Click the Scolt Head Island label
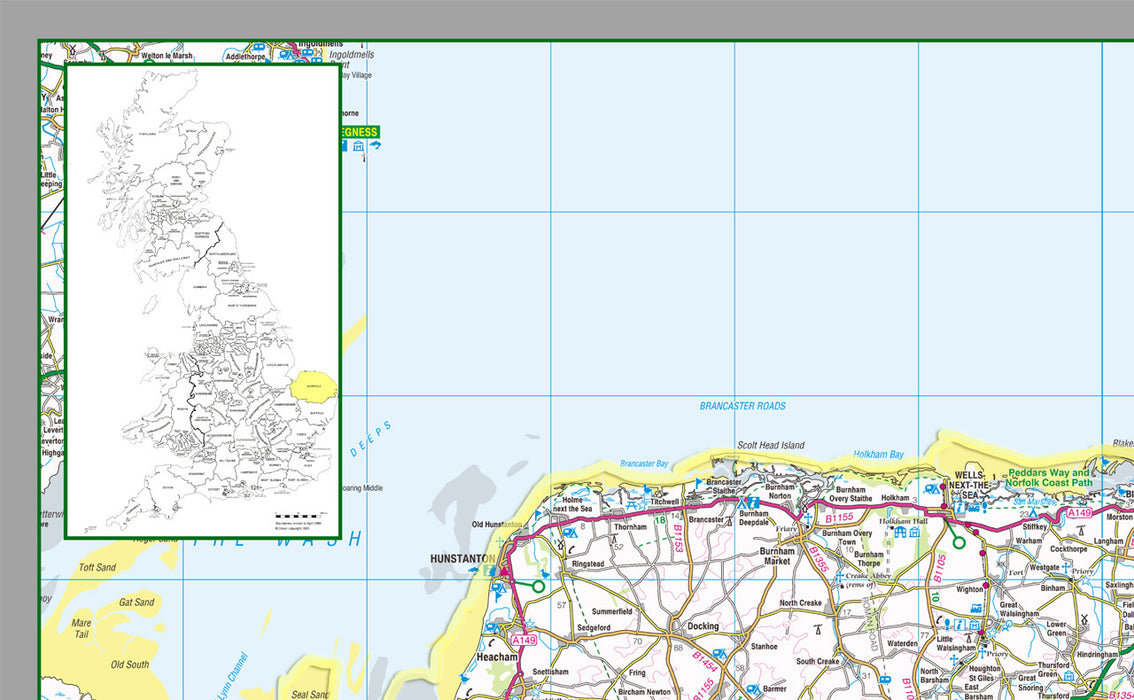The image size is (1134, 700). coord(770,445)
